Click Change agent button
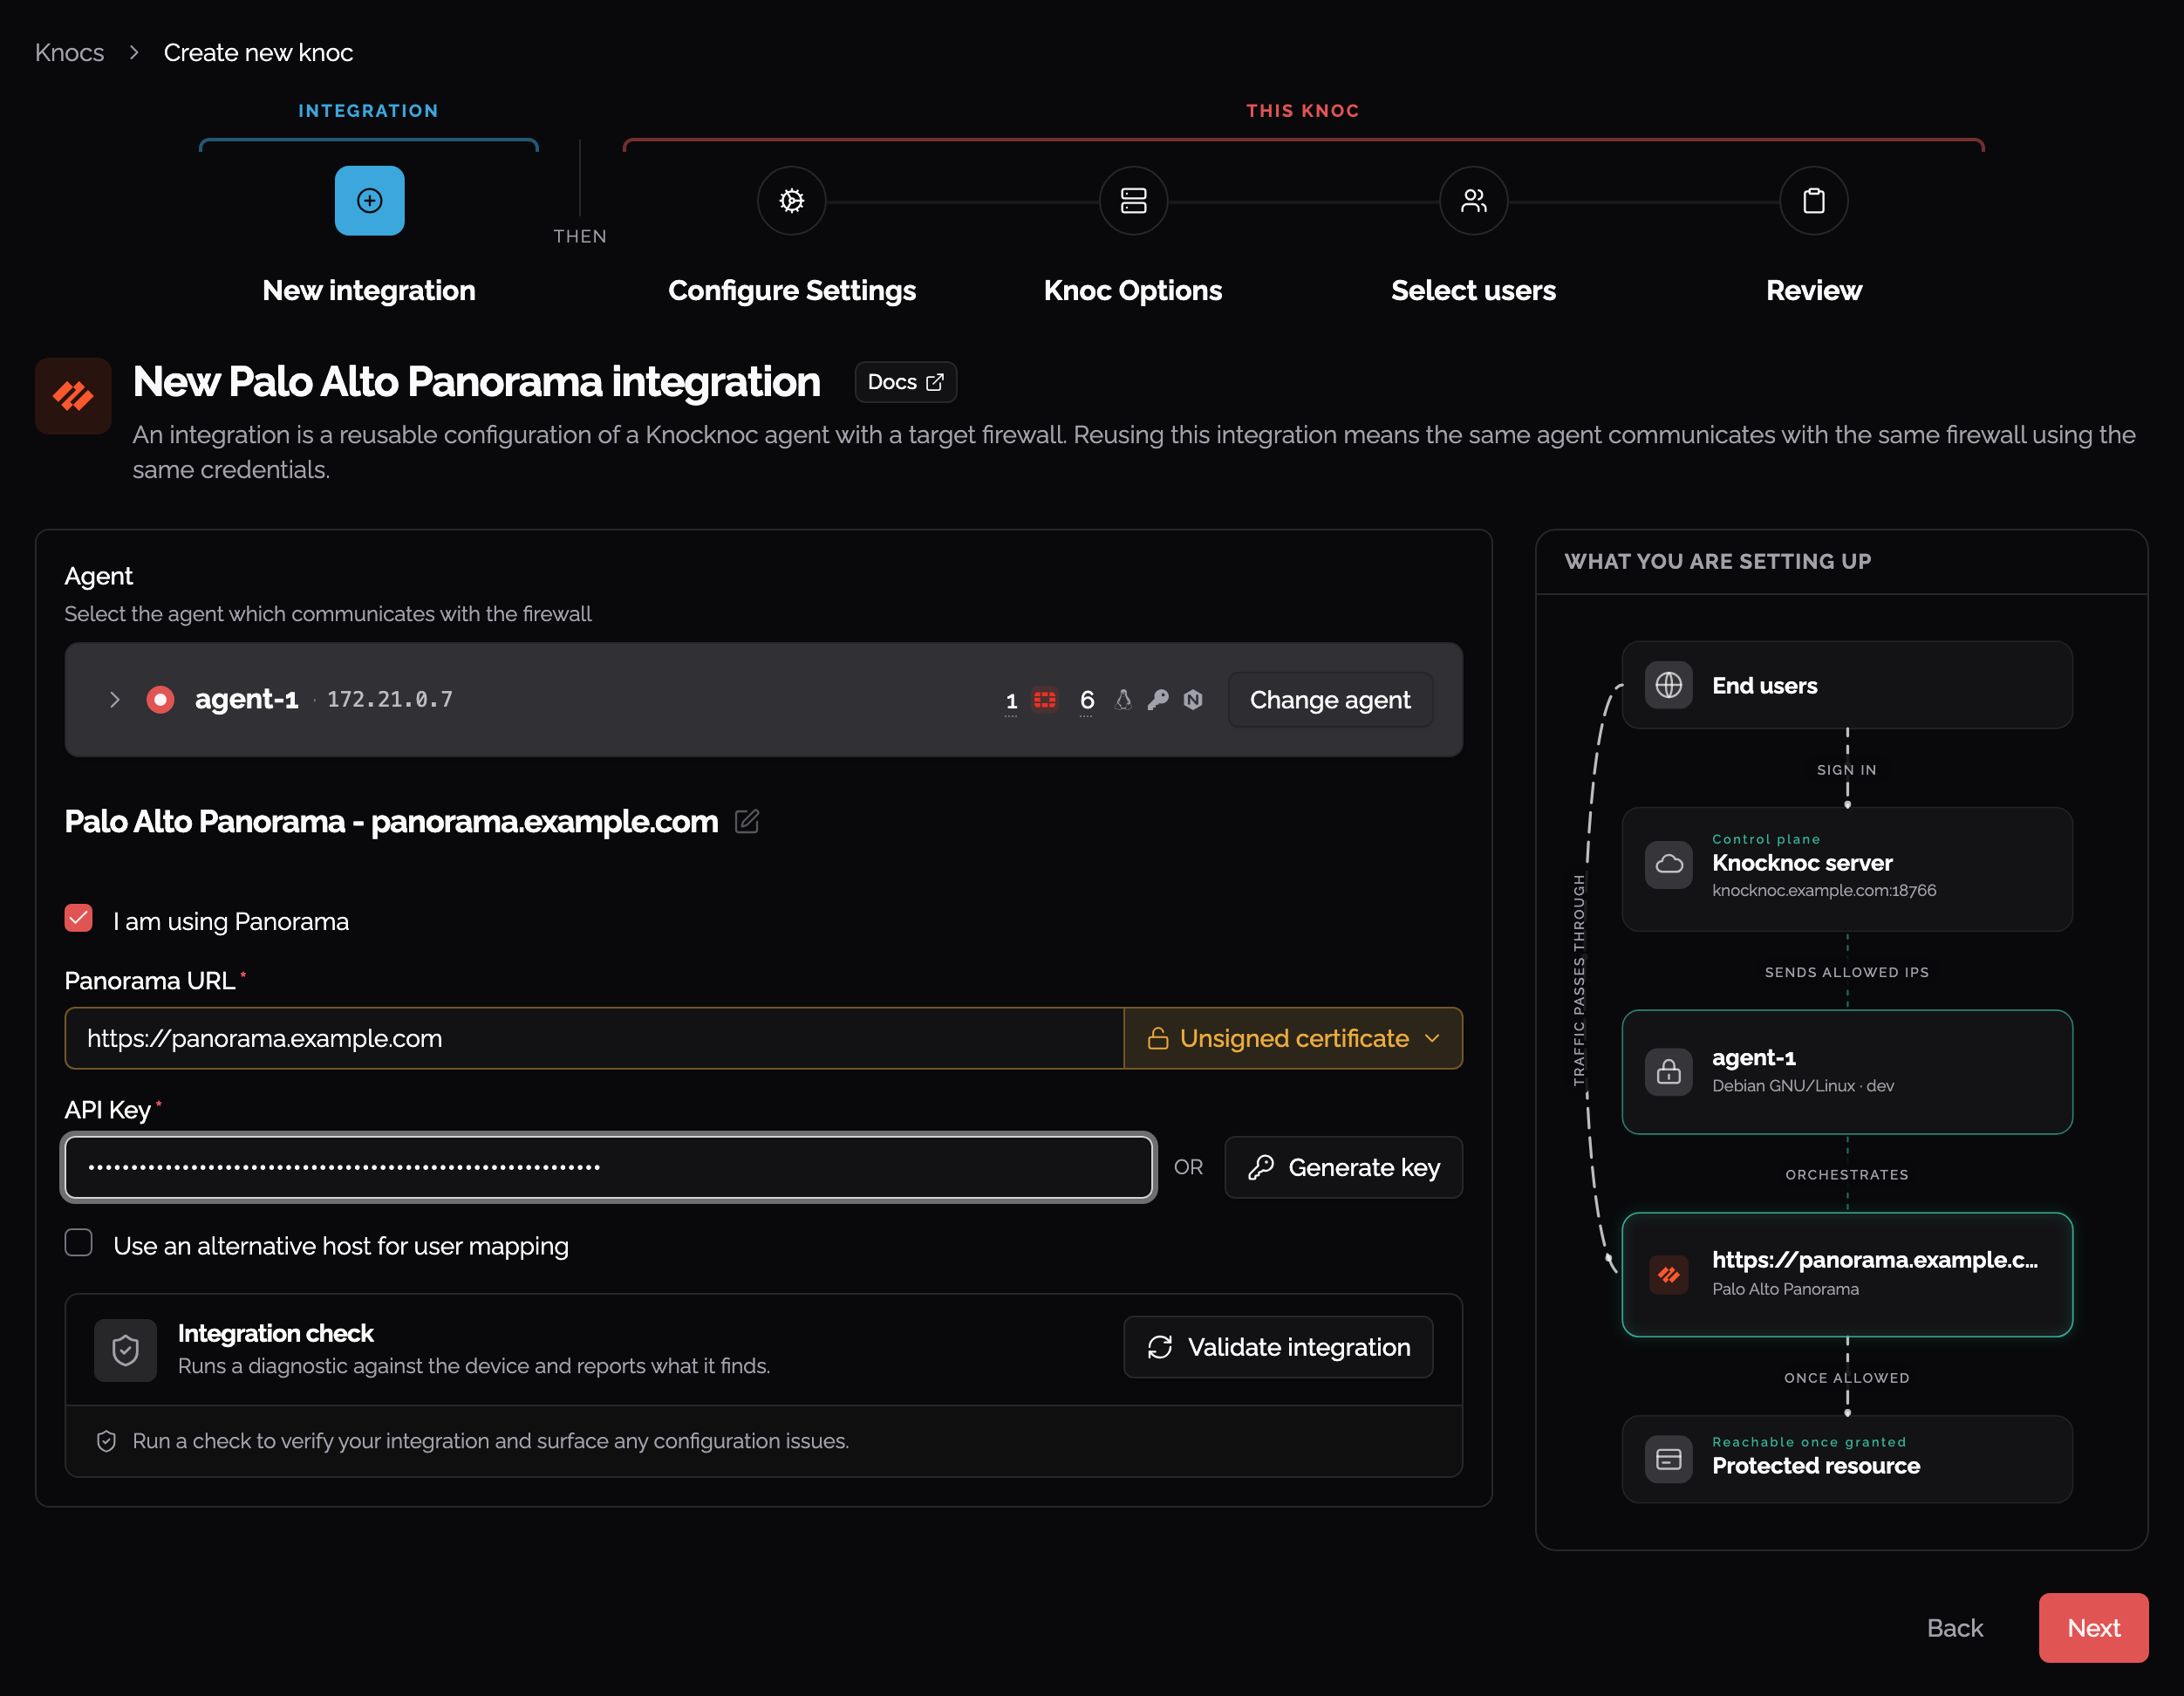This screenshot has height=1696, width=2184. (x=1329, y=699)
